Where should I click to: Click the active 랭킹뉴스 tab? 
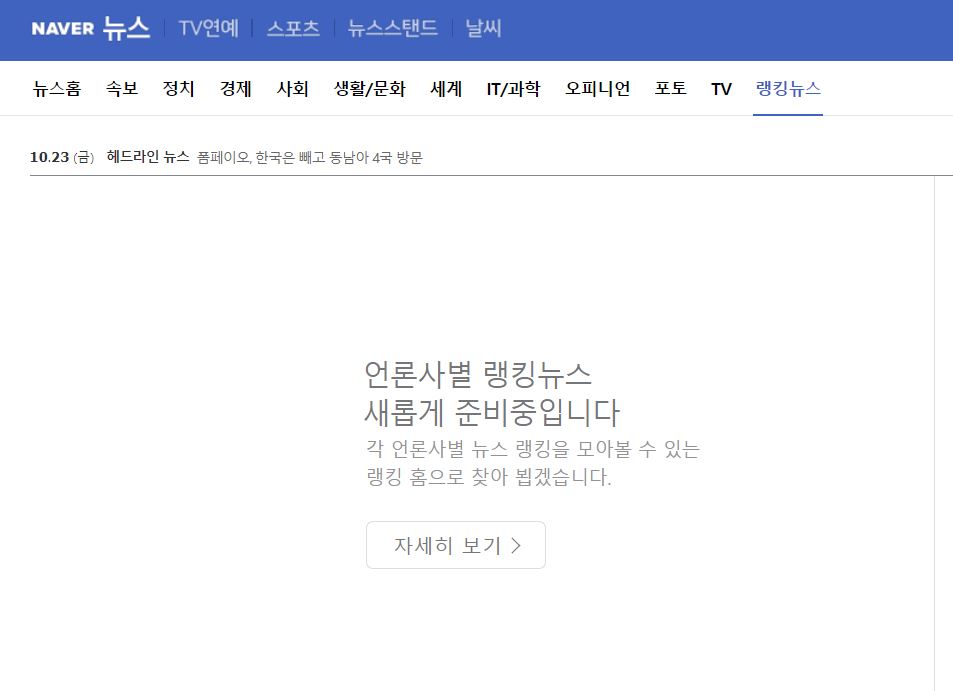pos(788,89)
